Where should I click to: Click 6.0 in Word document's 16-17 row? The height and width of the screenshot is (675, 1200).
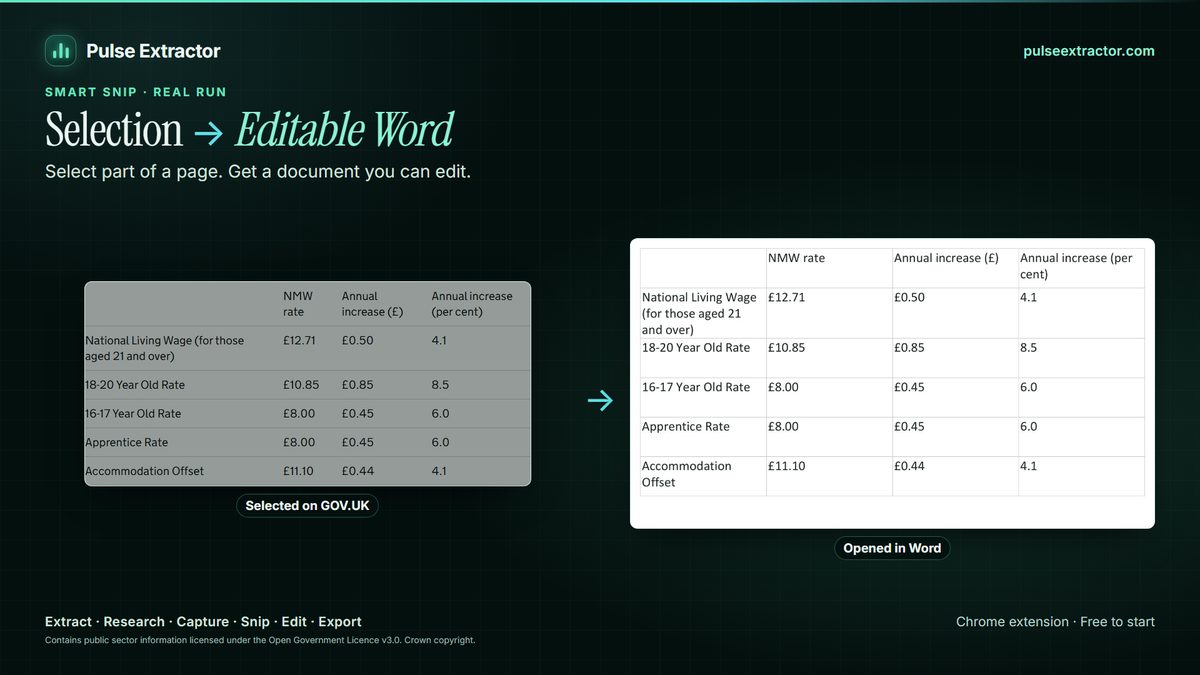click(x=1029, y=387)
